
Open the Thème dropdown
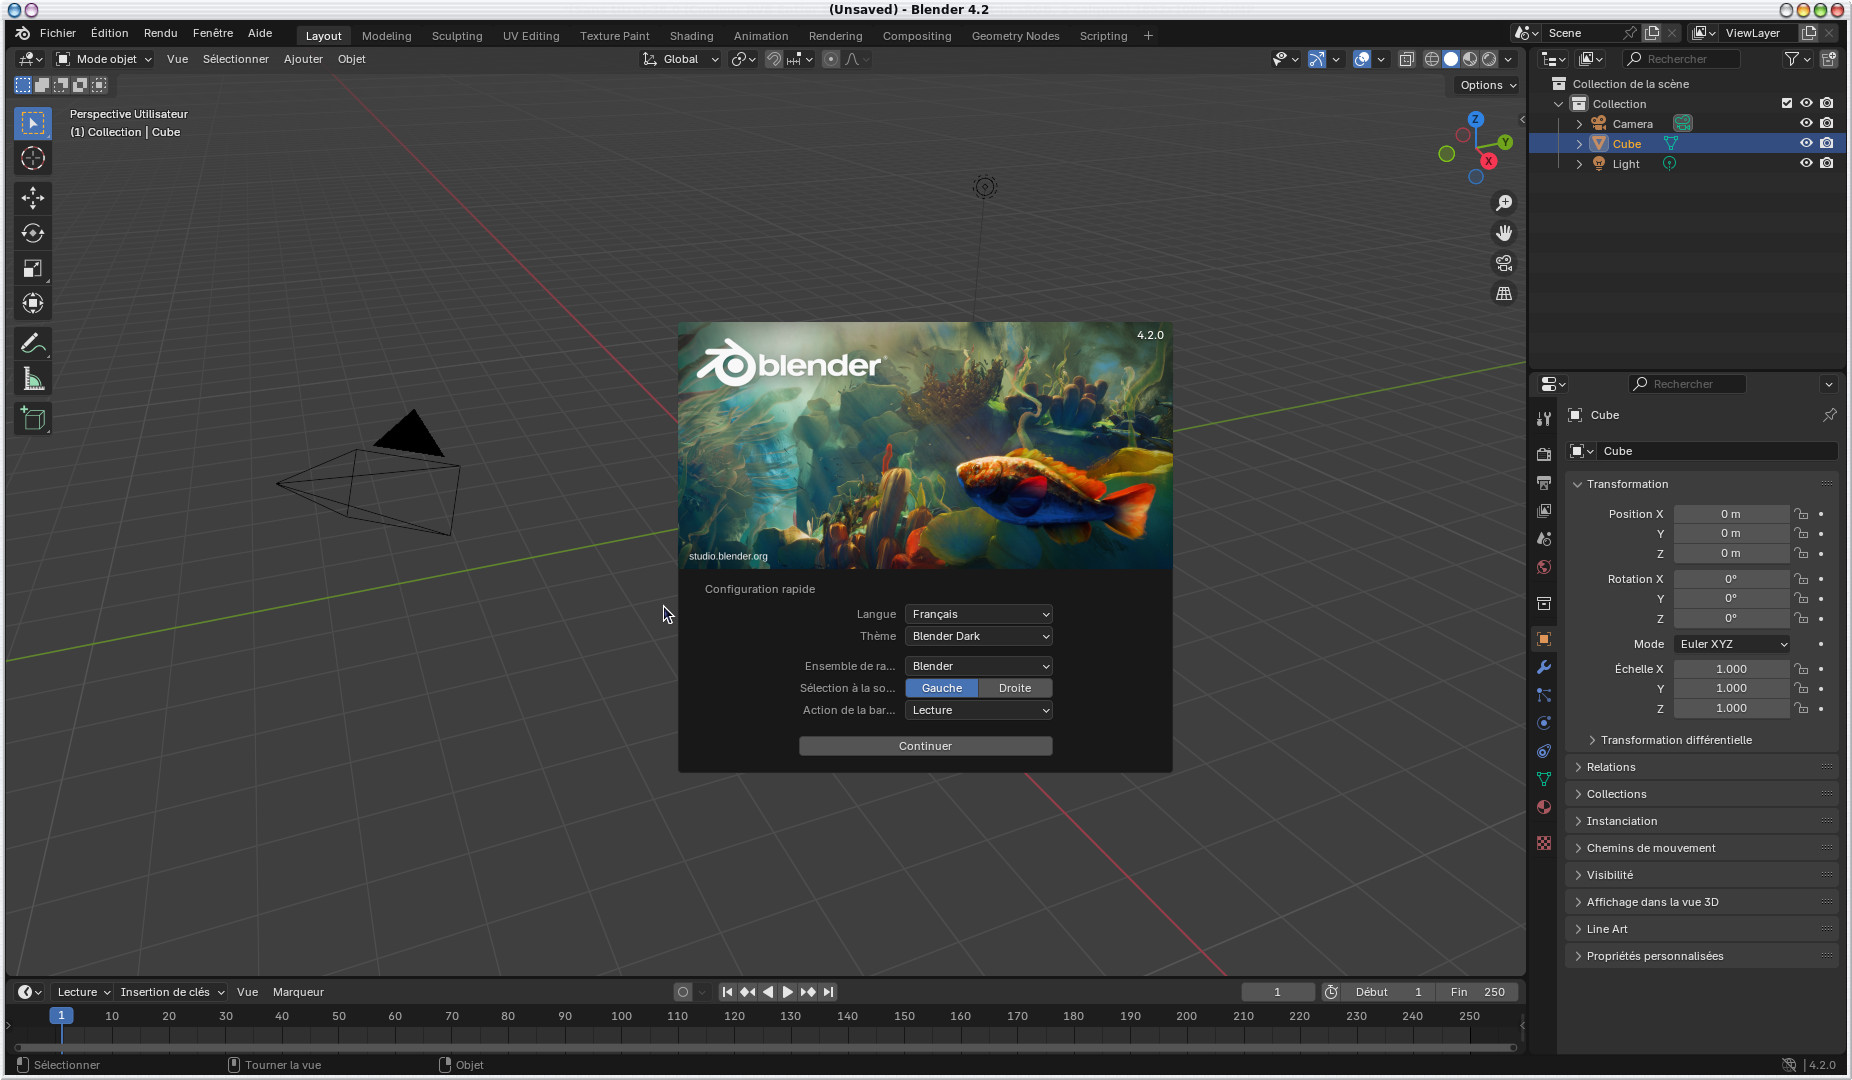pos(978,636)
